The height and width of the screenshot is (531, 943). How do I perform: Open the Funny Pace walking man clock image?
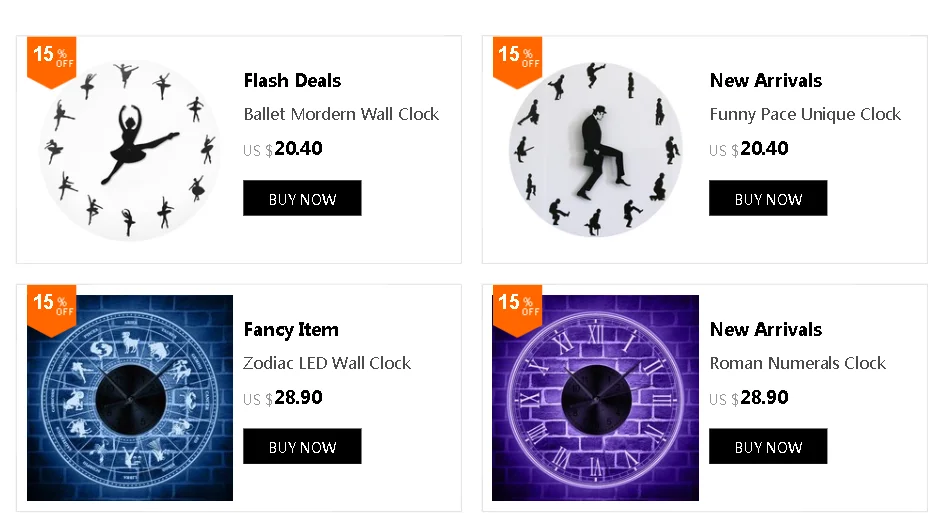596,152
